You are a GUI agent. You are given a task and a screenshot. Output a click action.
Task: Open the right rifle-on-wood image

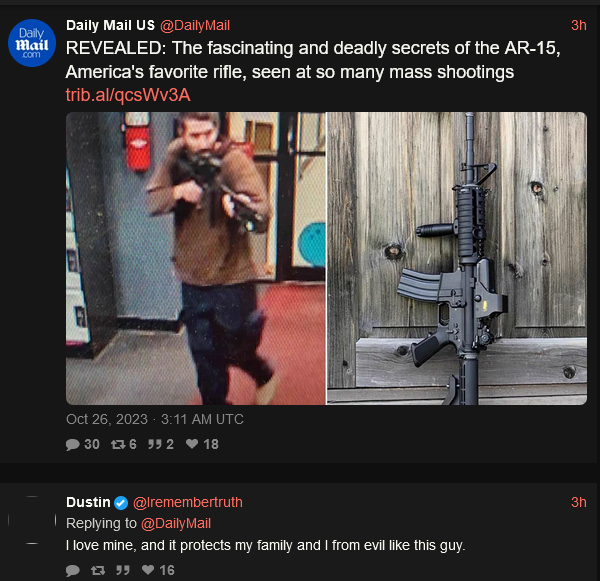pyautogui.click(x=457, y=258)
